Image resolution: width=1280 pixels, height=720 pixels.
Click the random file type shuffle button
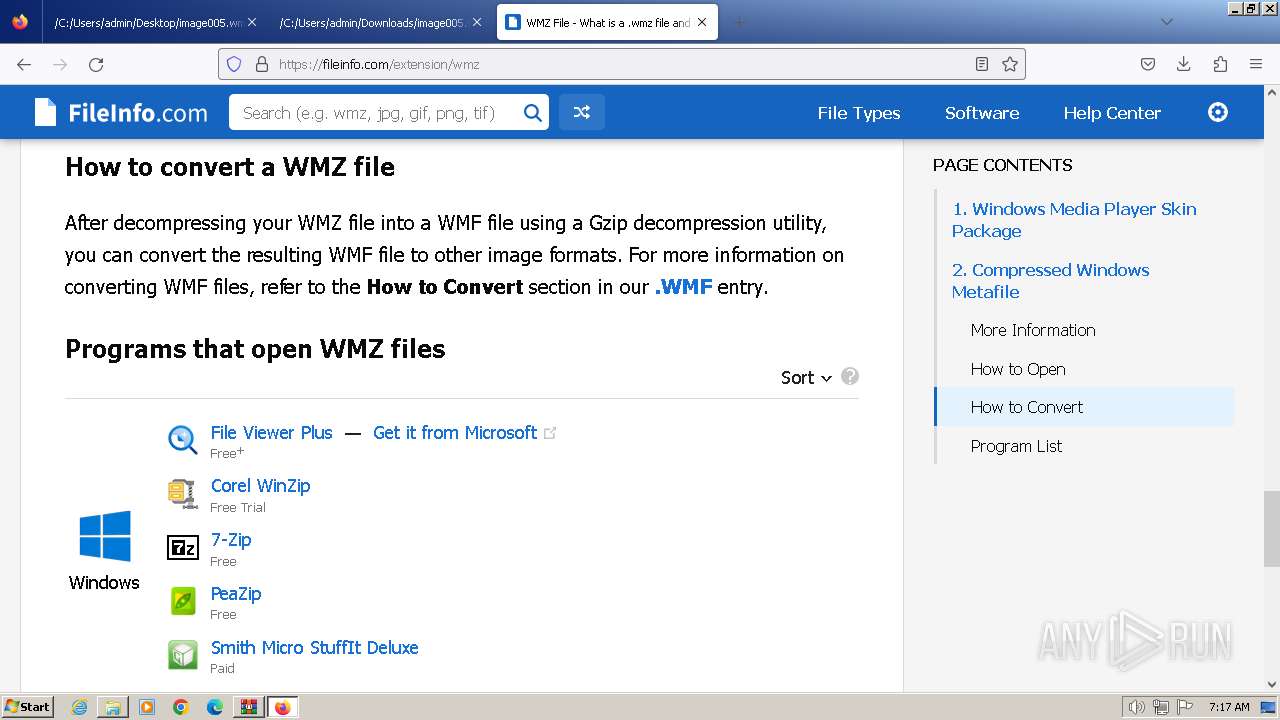click(x=581, y=113)
